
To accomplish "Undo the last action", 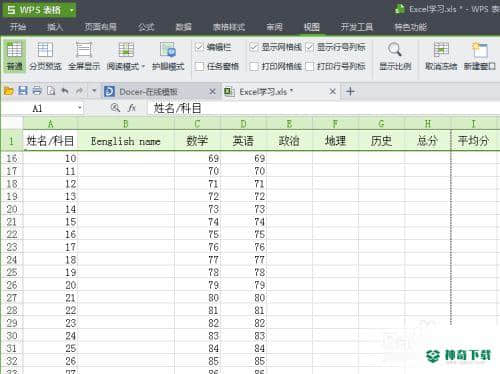I will point(65,91).
